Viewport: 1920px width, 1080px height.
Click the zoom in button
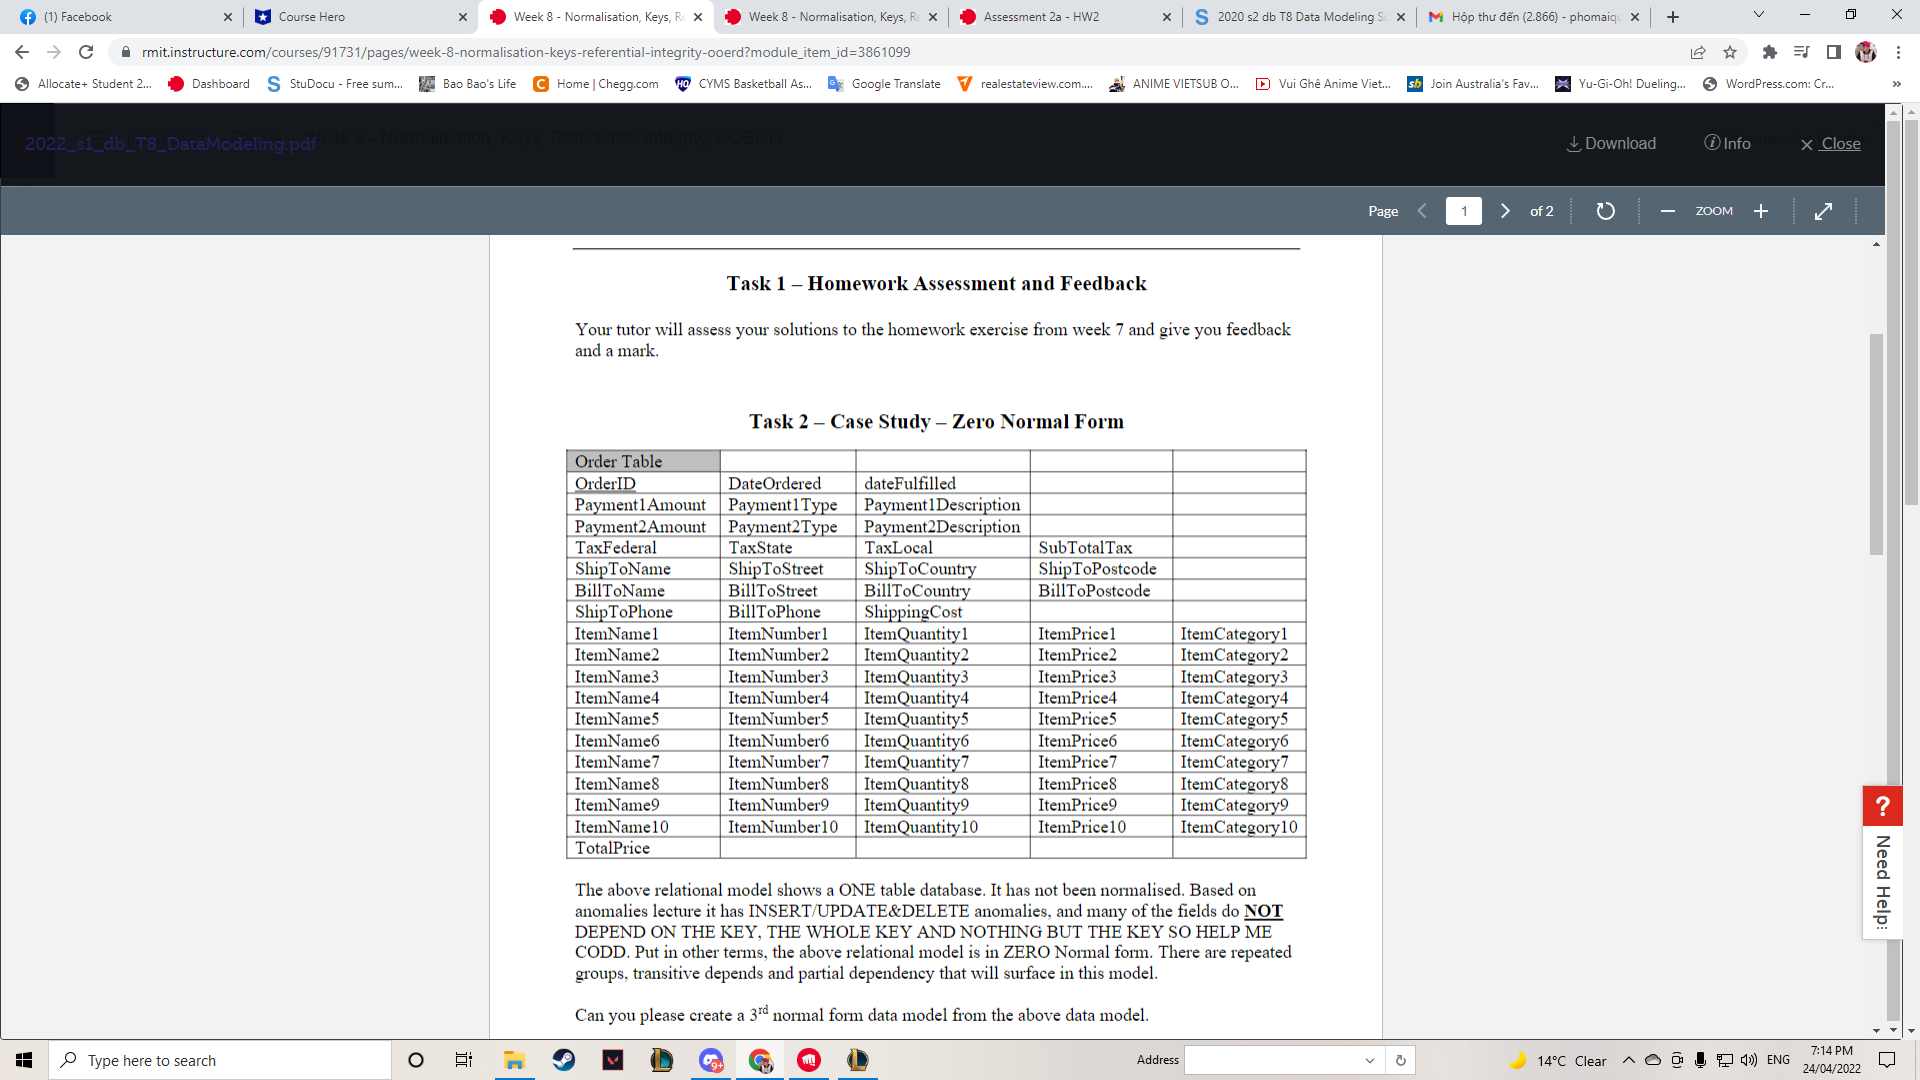click(1762, 210)
